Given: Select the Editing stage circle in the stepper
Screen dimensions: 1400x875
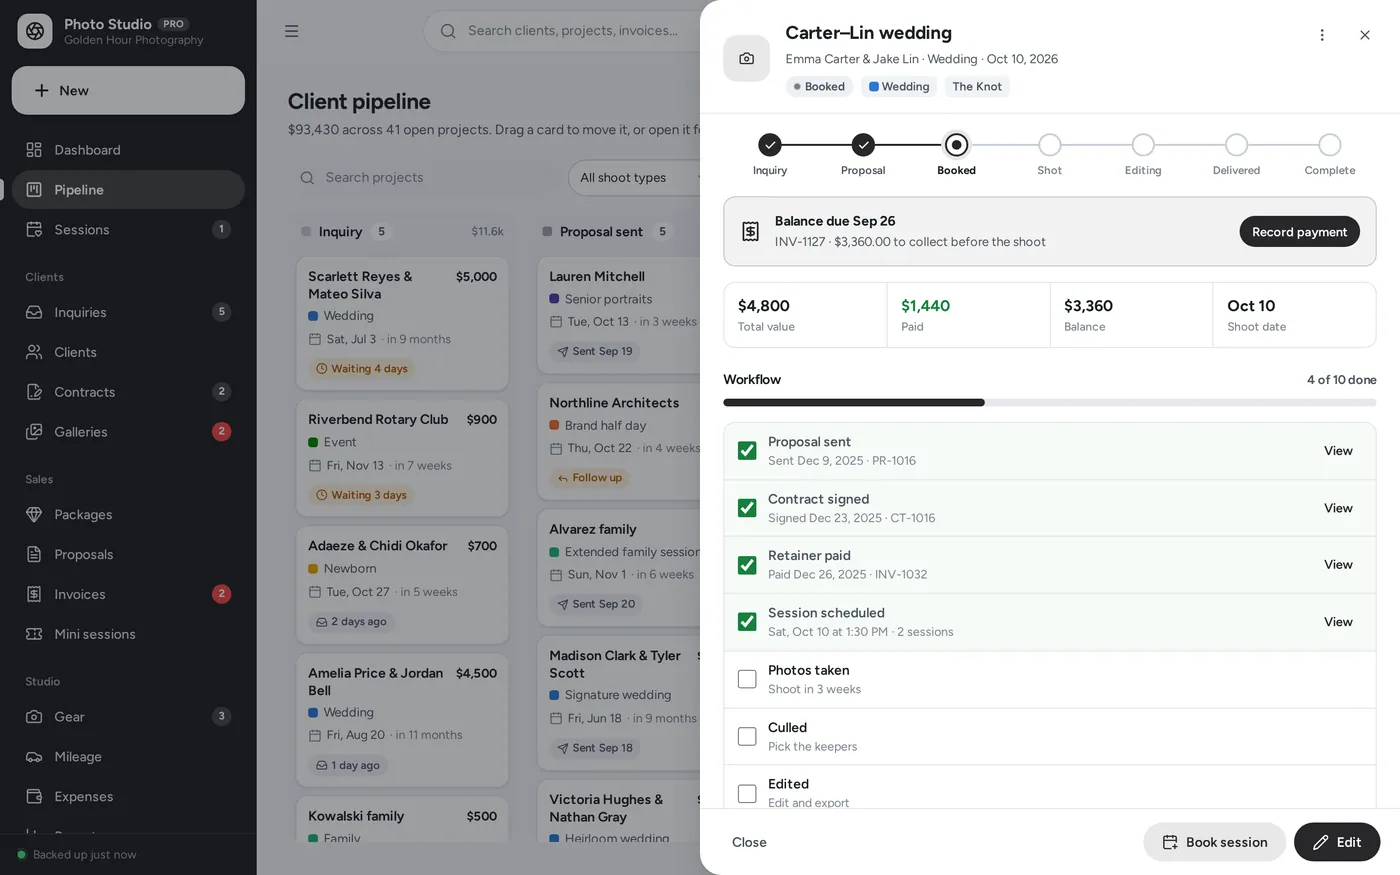Looking at the screenshot, I should coord(1143,145).
